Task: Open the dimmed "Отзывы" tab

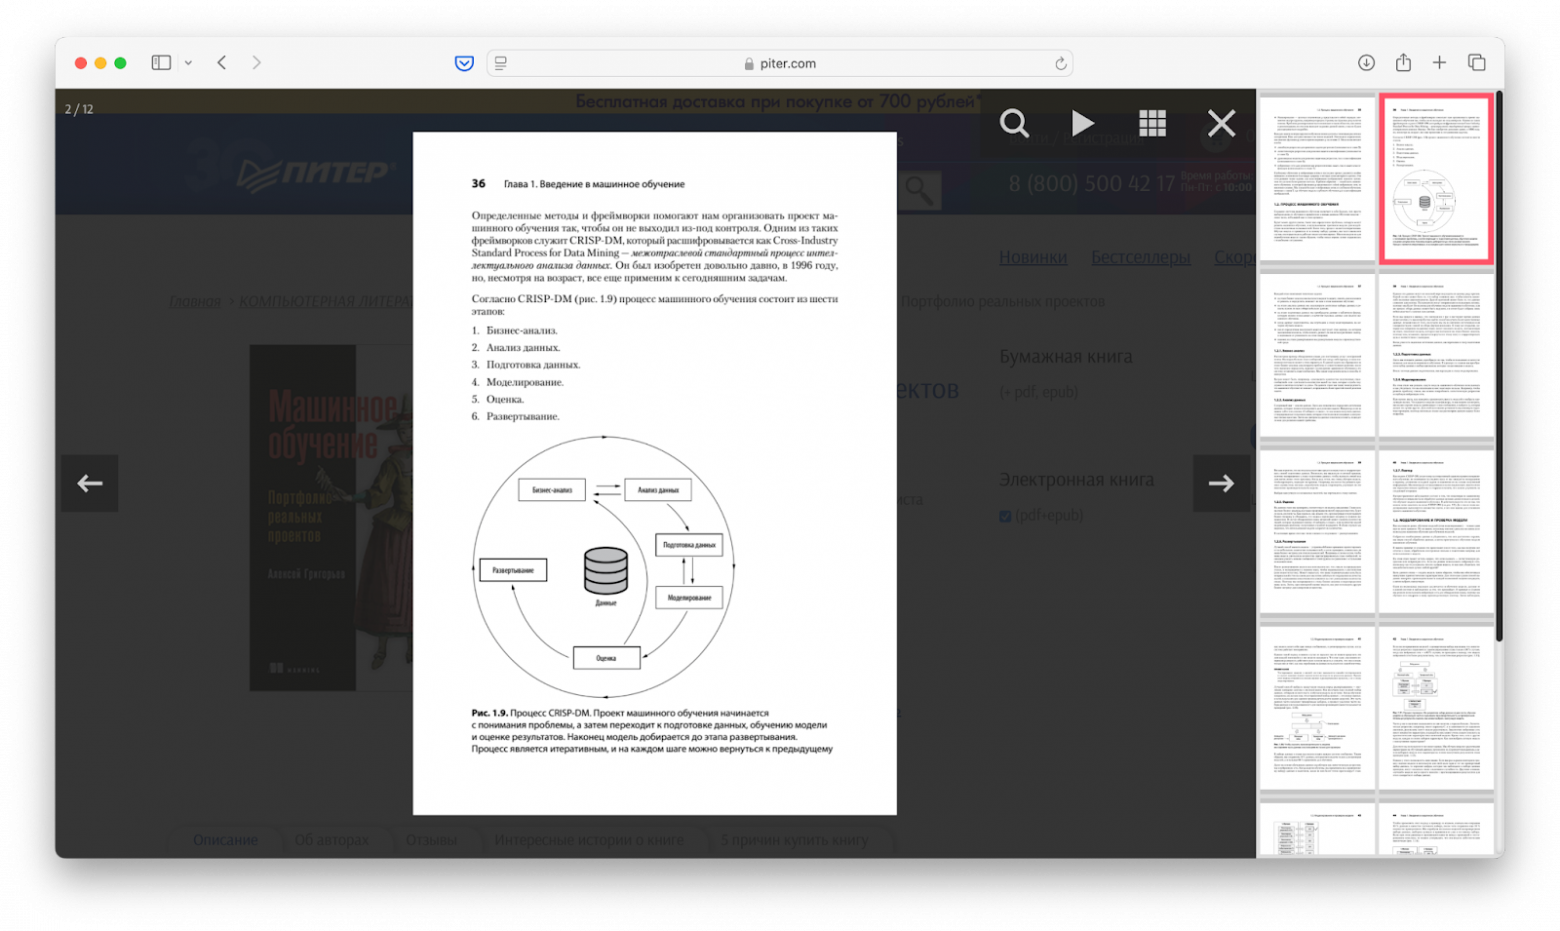Action: (431, 840)
